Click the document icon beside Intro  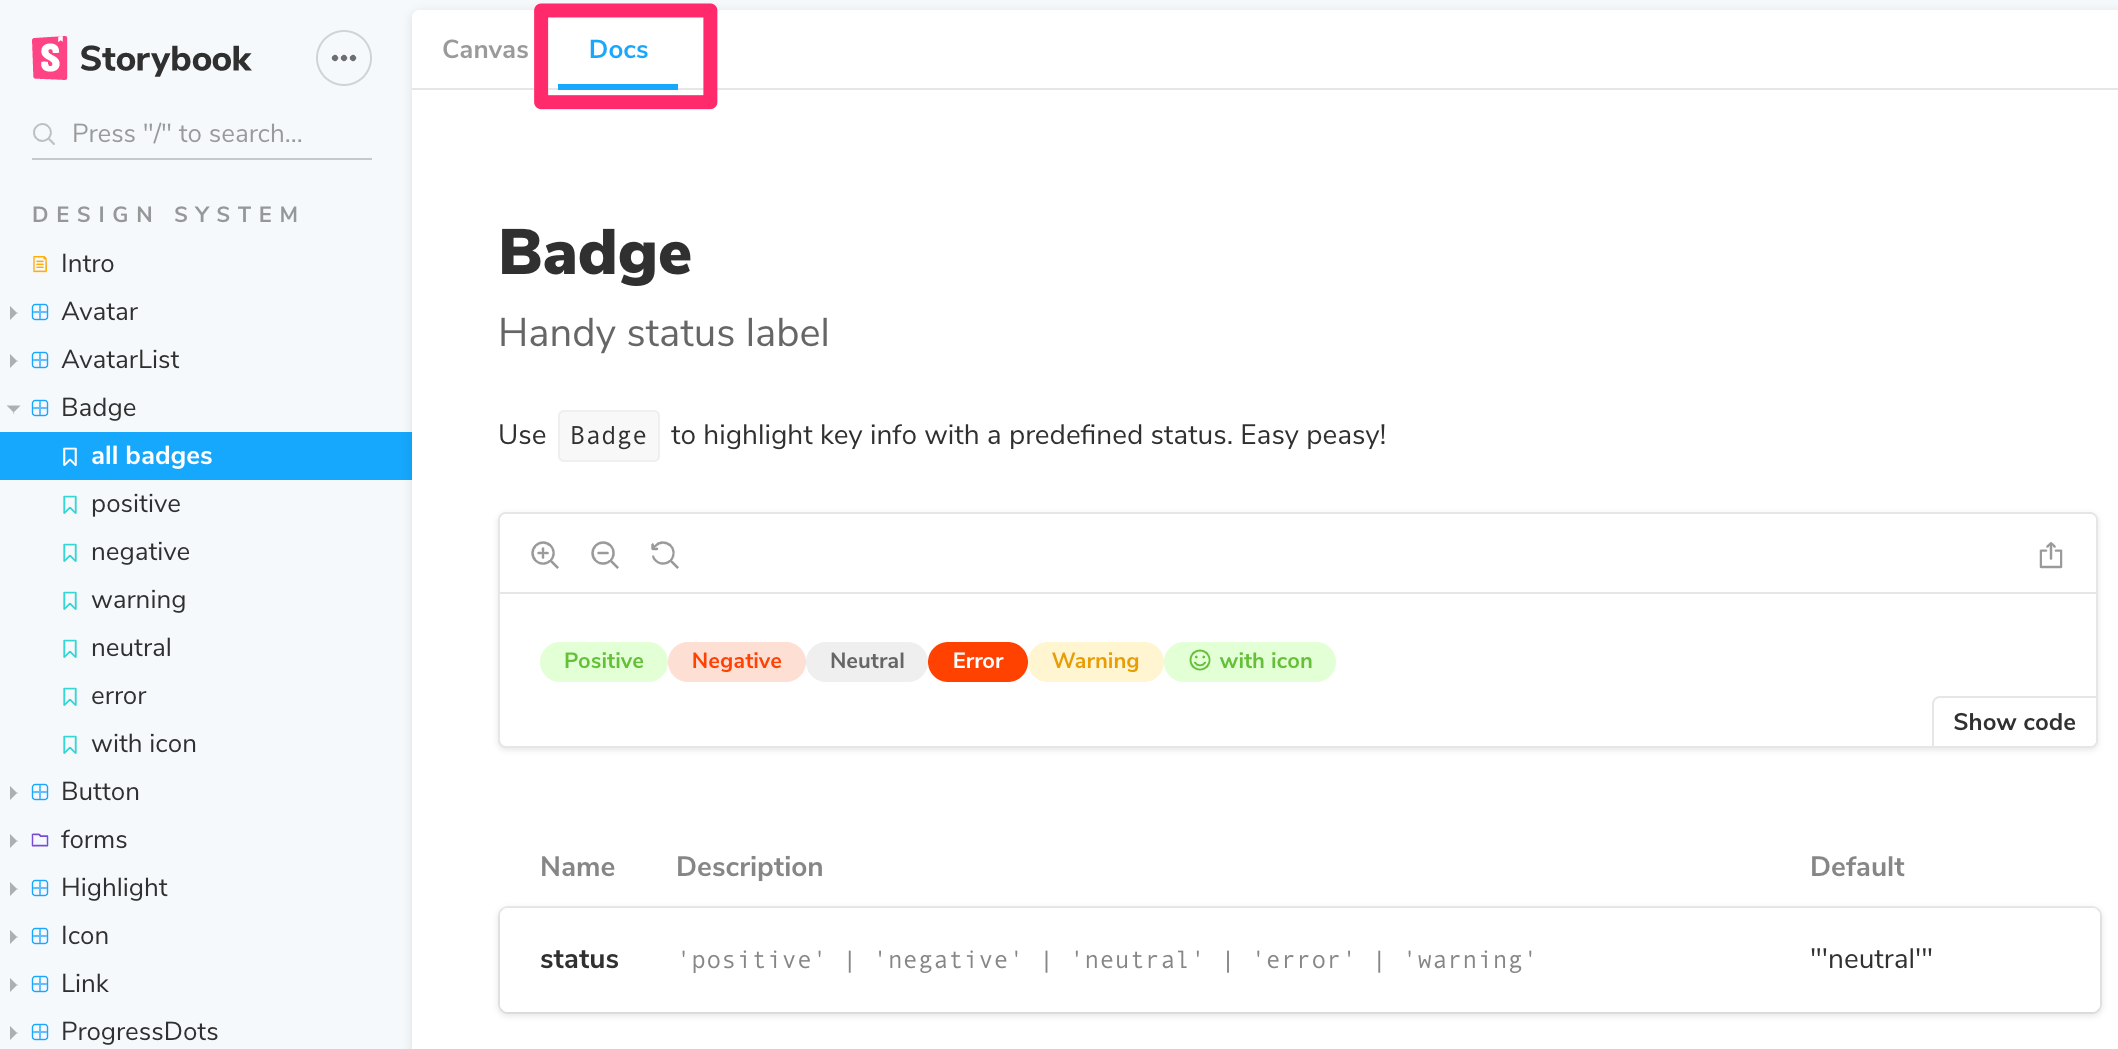[40, 263]
